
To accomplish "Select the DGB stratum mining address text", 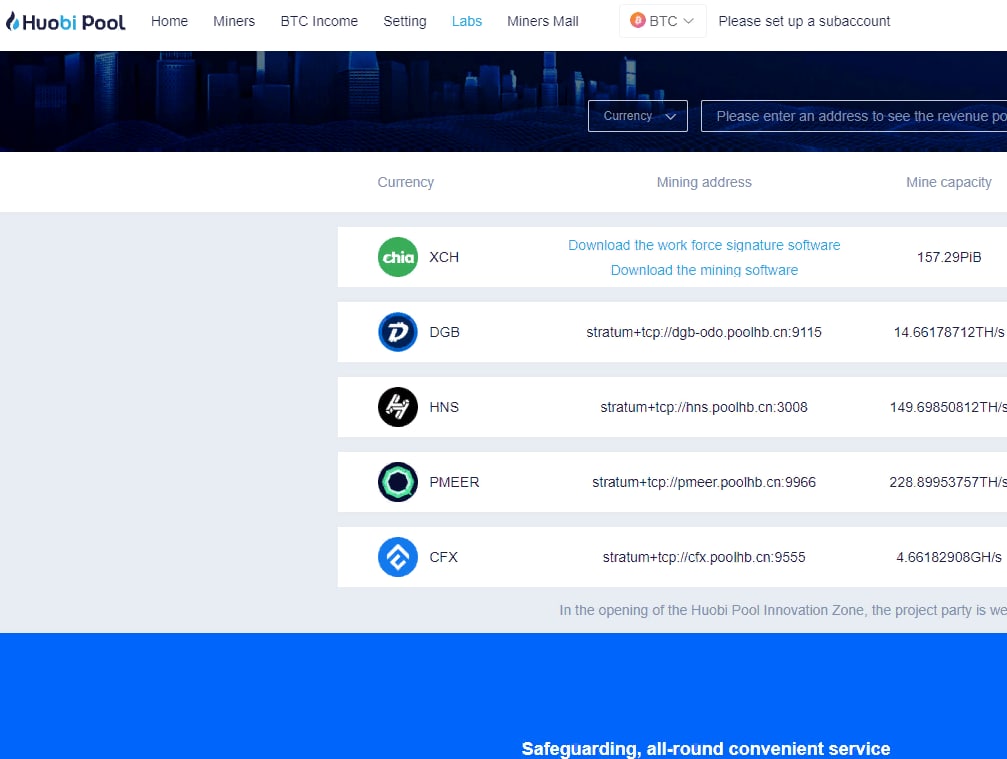I will tap(704, 332).
